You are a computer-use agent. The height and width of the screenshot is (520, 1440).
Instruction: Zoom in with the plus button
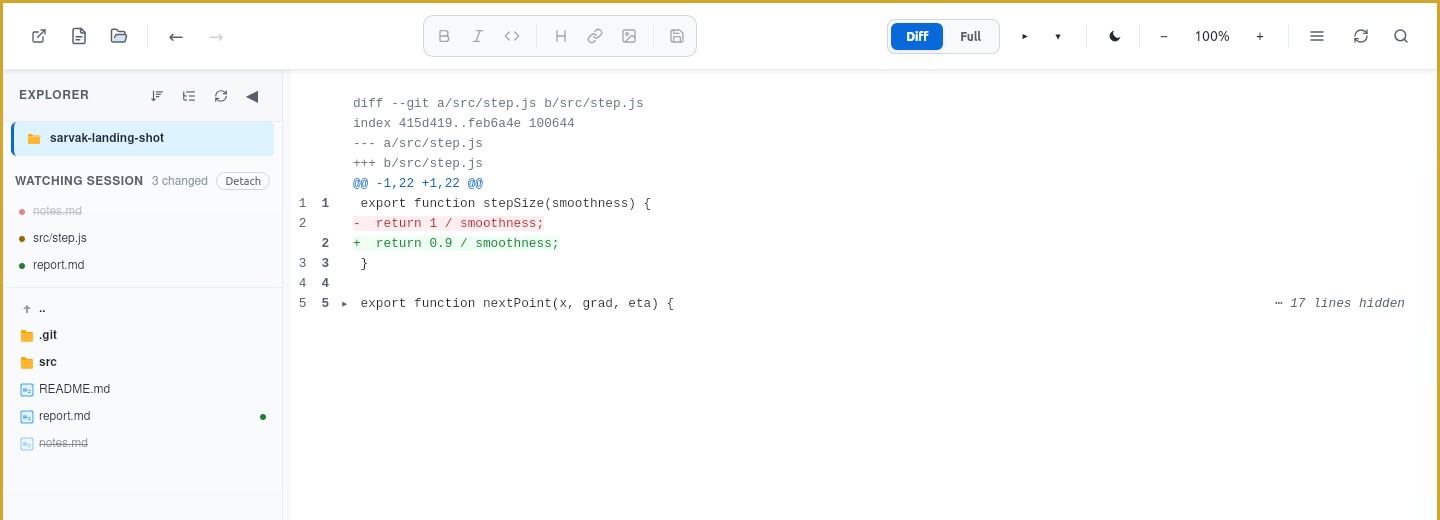(1260, 36)
